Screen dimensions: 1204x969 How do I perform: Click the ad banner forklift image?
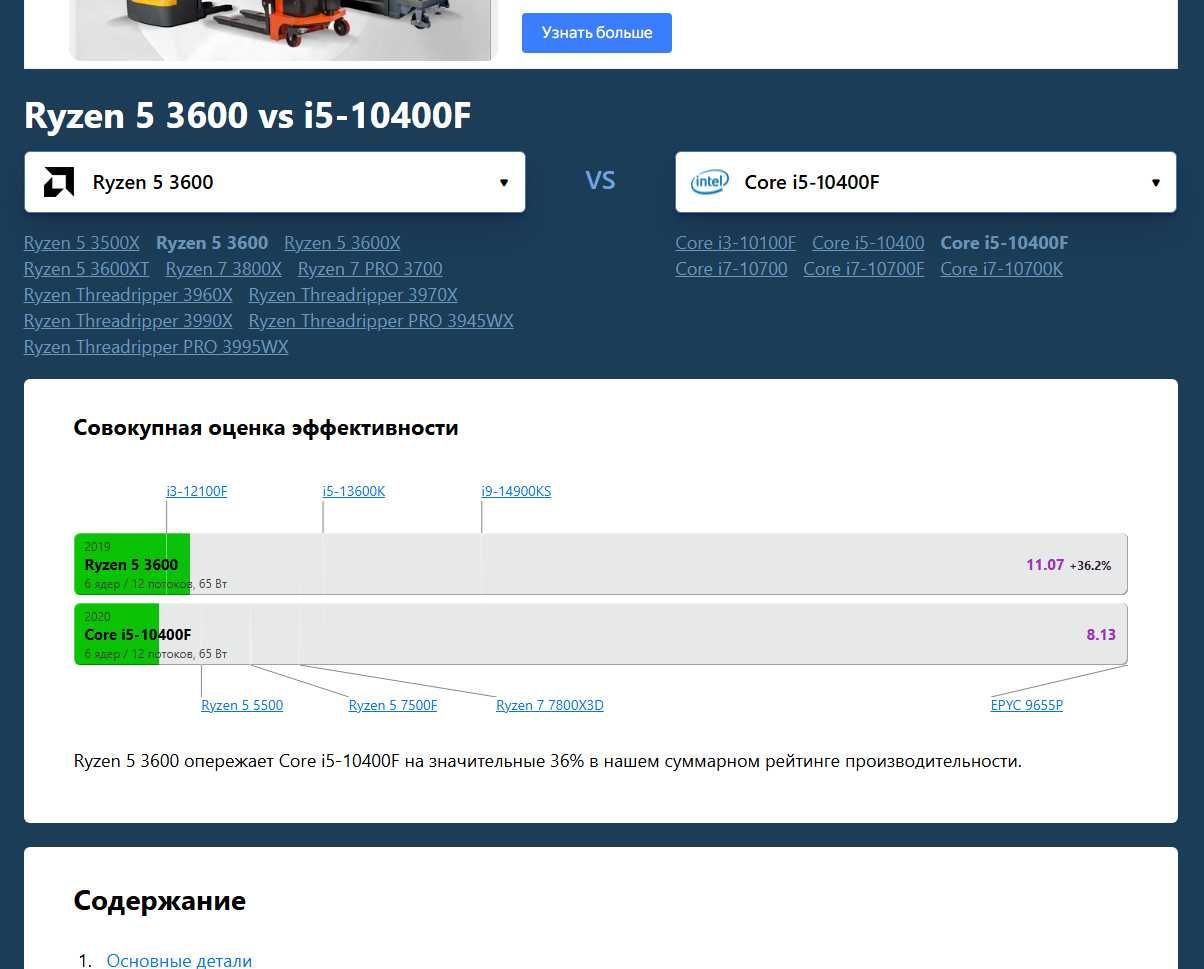point(281,30)
